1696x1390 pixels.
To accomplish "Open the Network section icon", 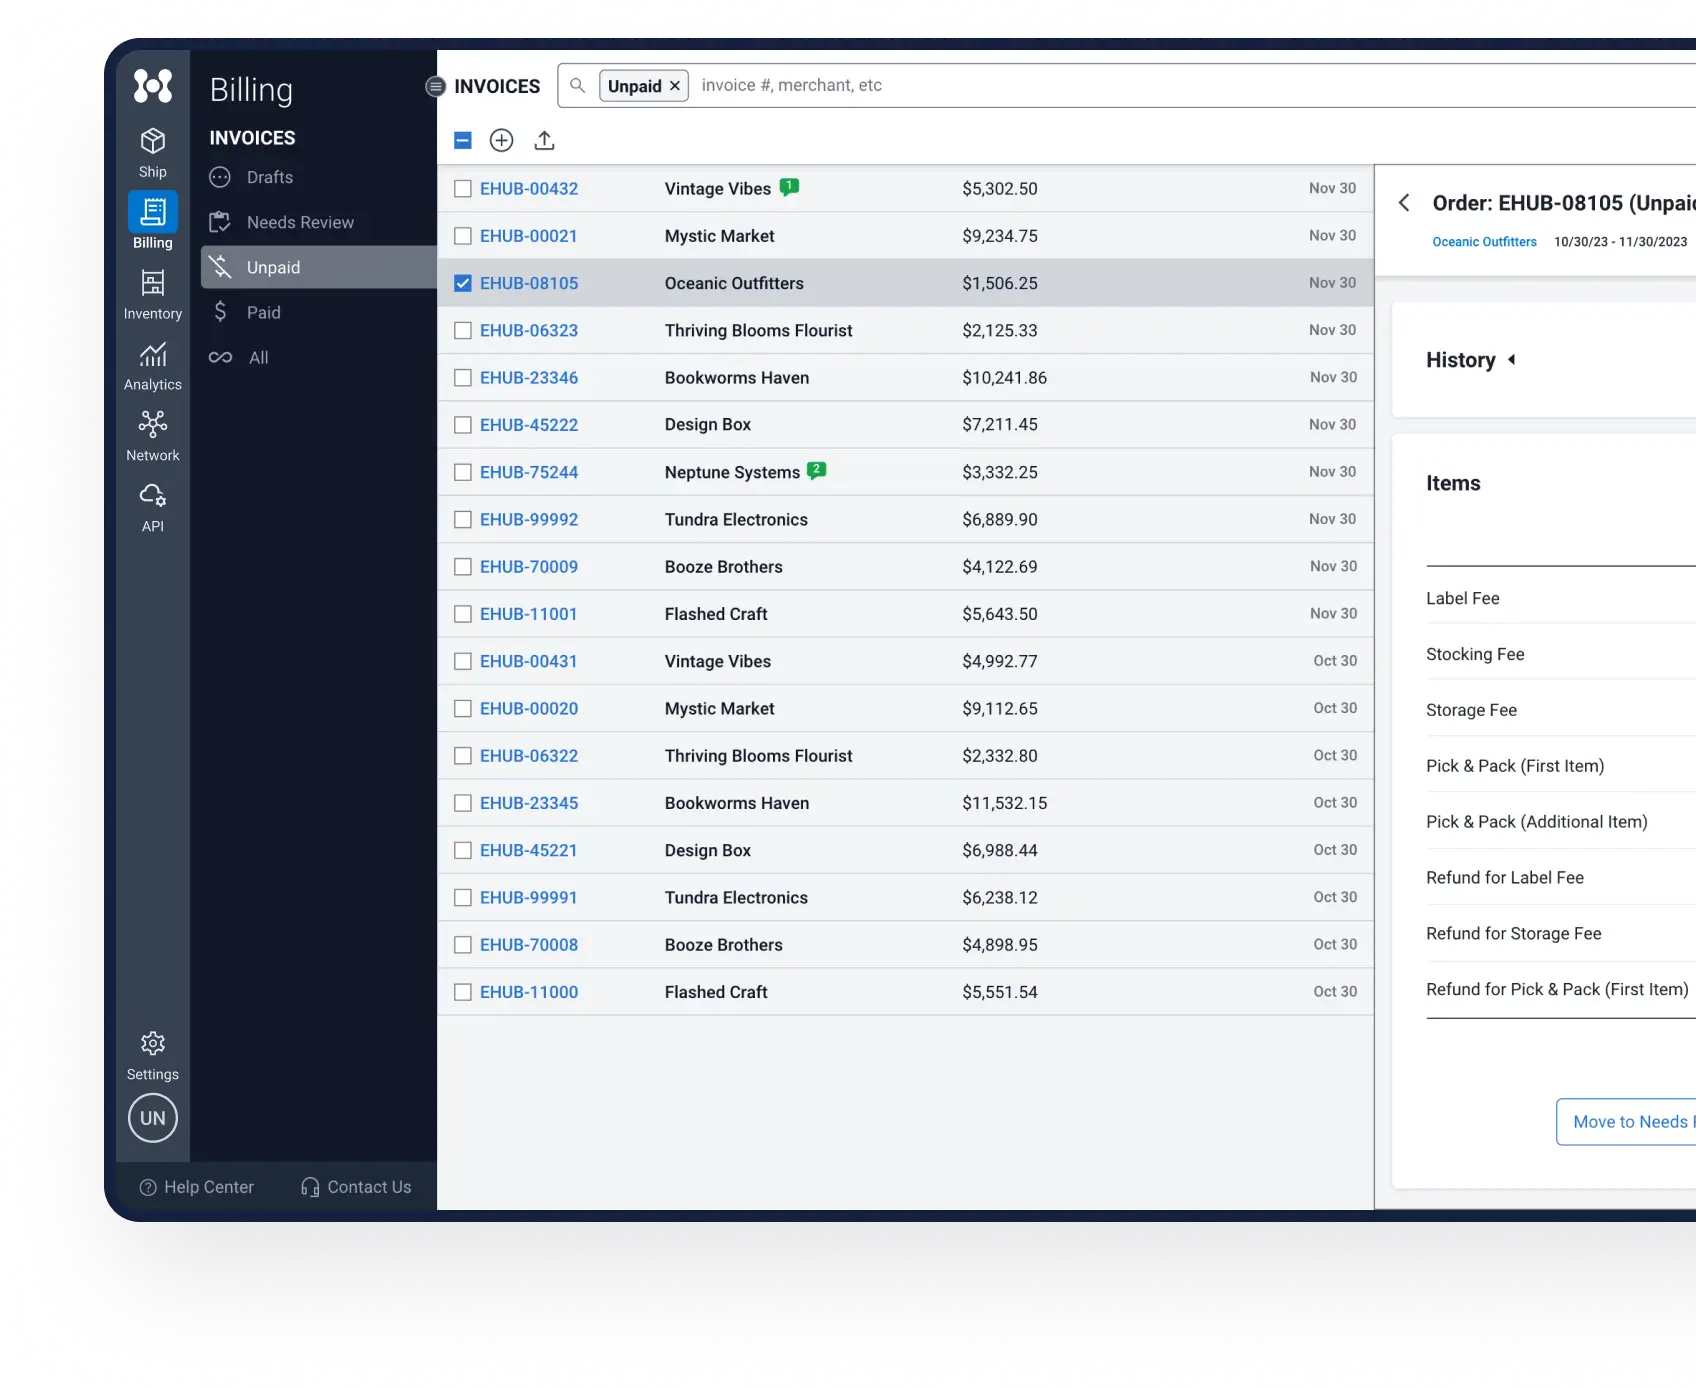I will click(152, 436).
